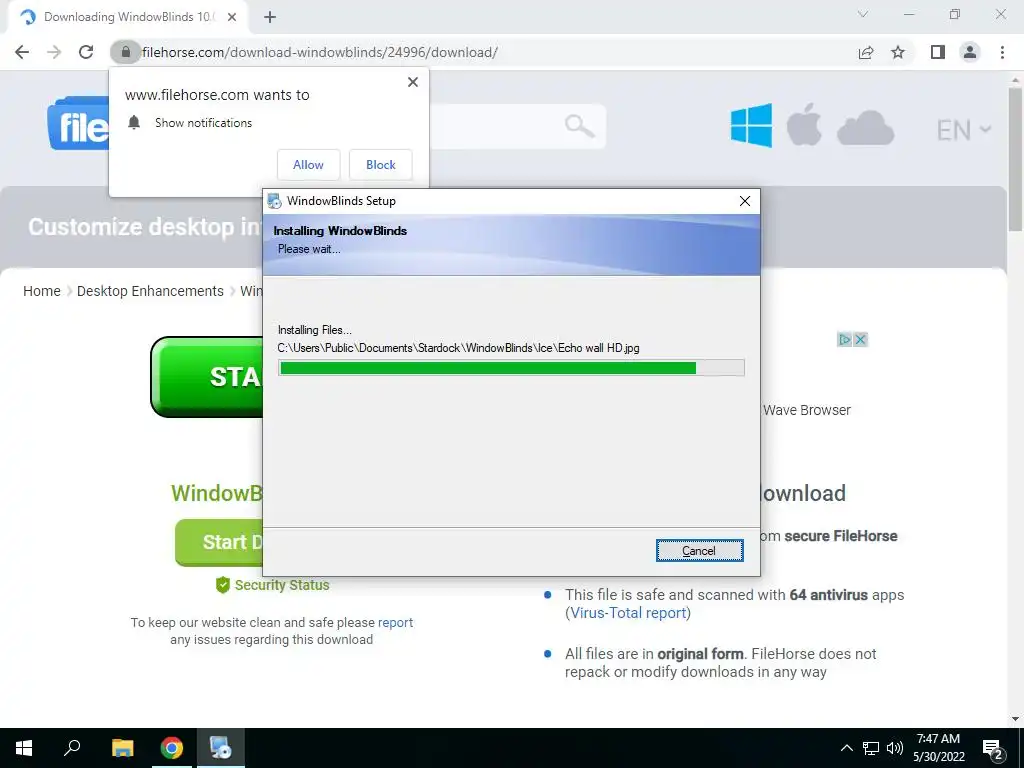Open site info lock icon
The width and height of the screenshot is (1024, 768).
click(x=125, y=52)
